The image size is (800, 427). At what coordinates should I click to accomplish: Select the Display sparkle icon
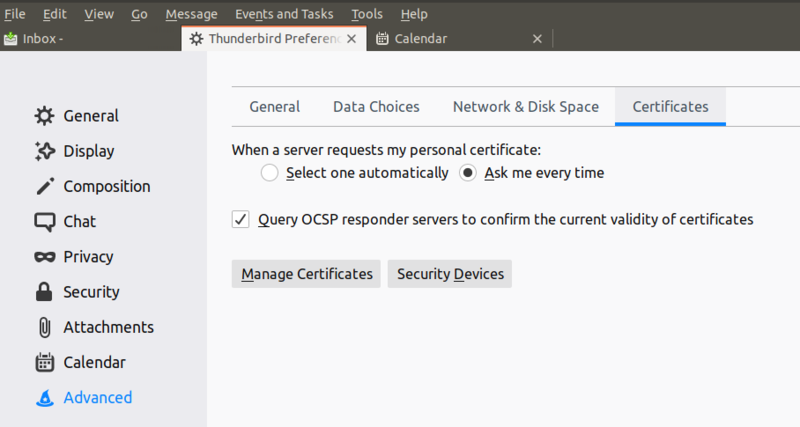click(44, 151)
